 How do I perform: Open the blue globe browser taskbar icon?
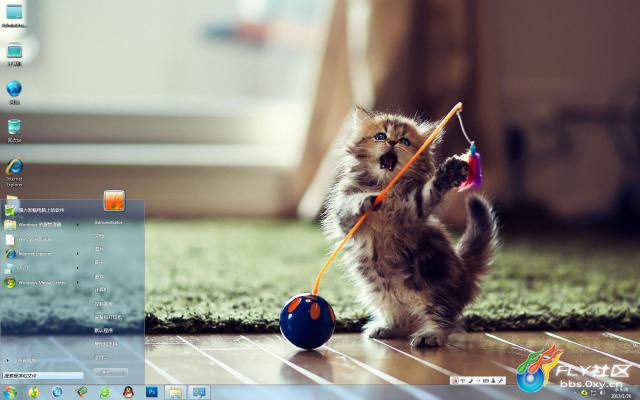point(57,392)
